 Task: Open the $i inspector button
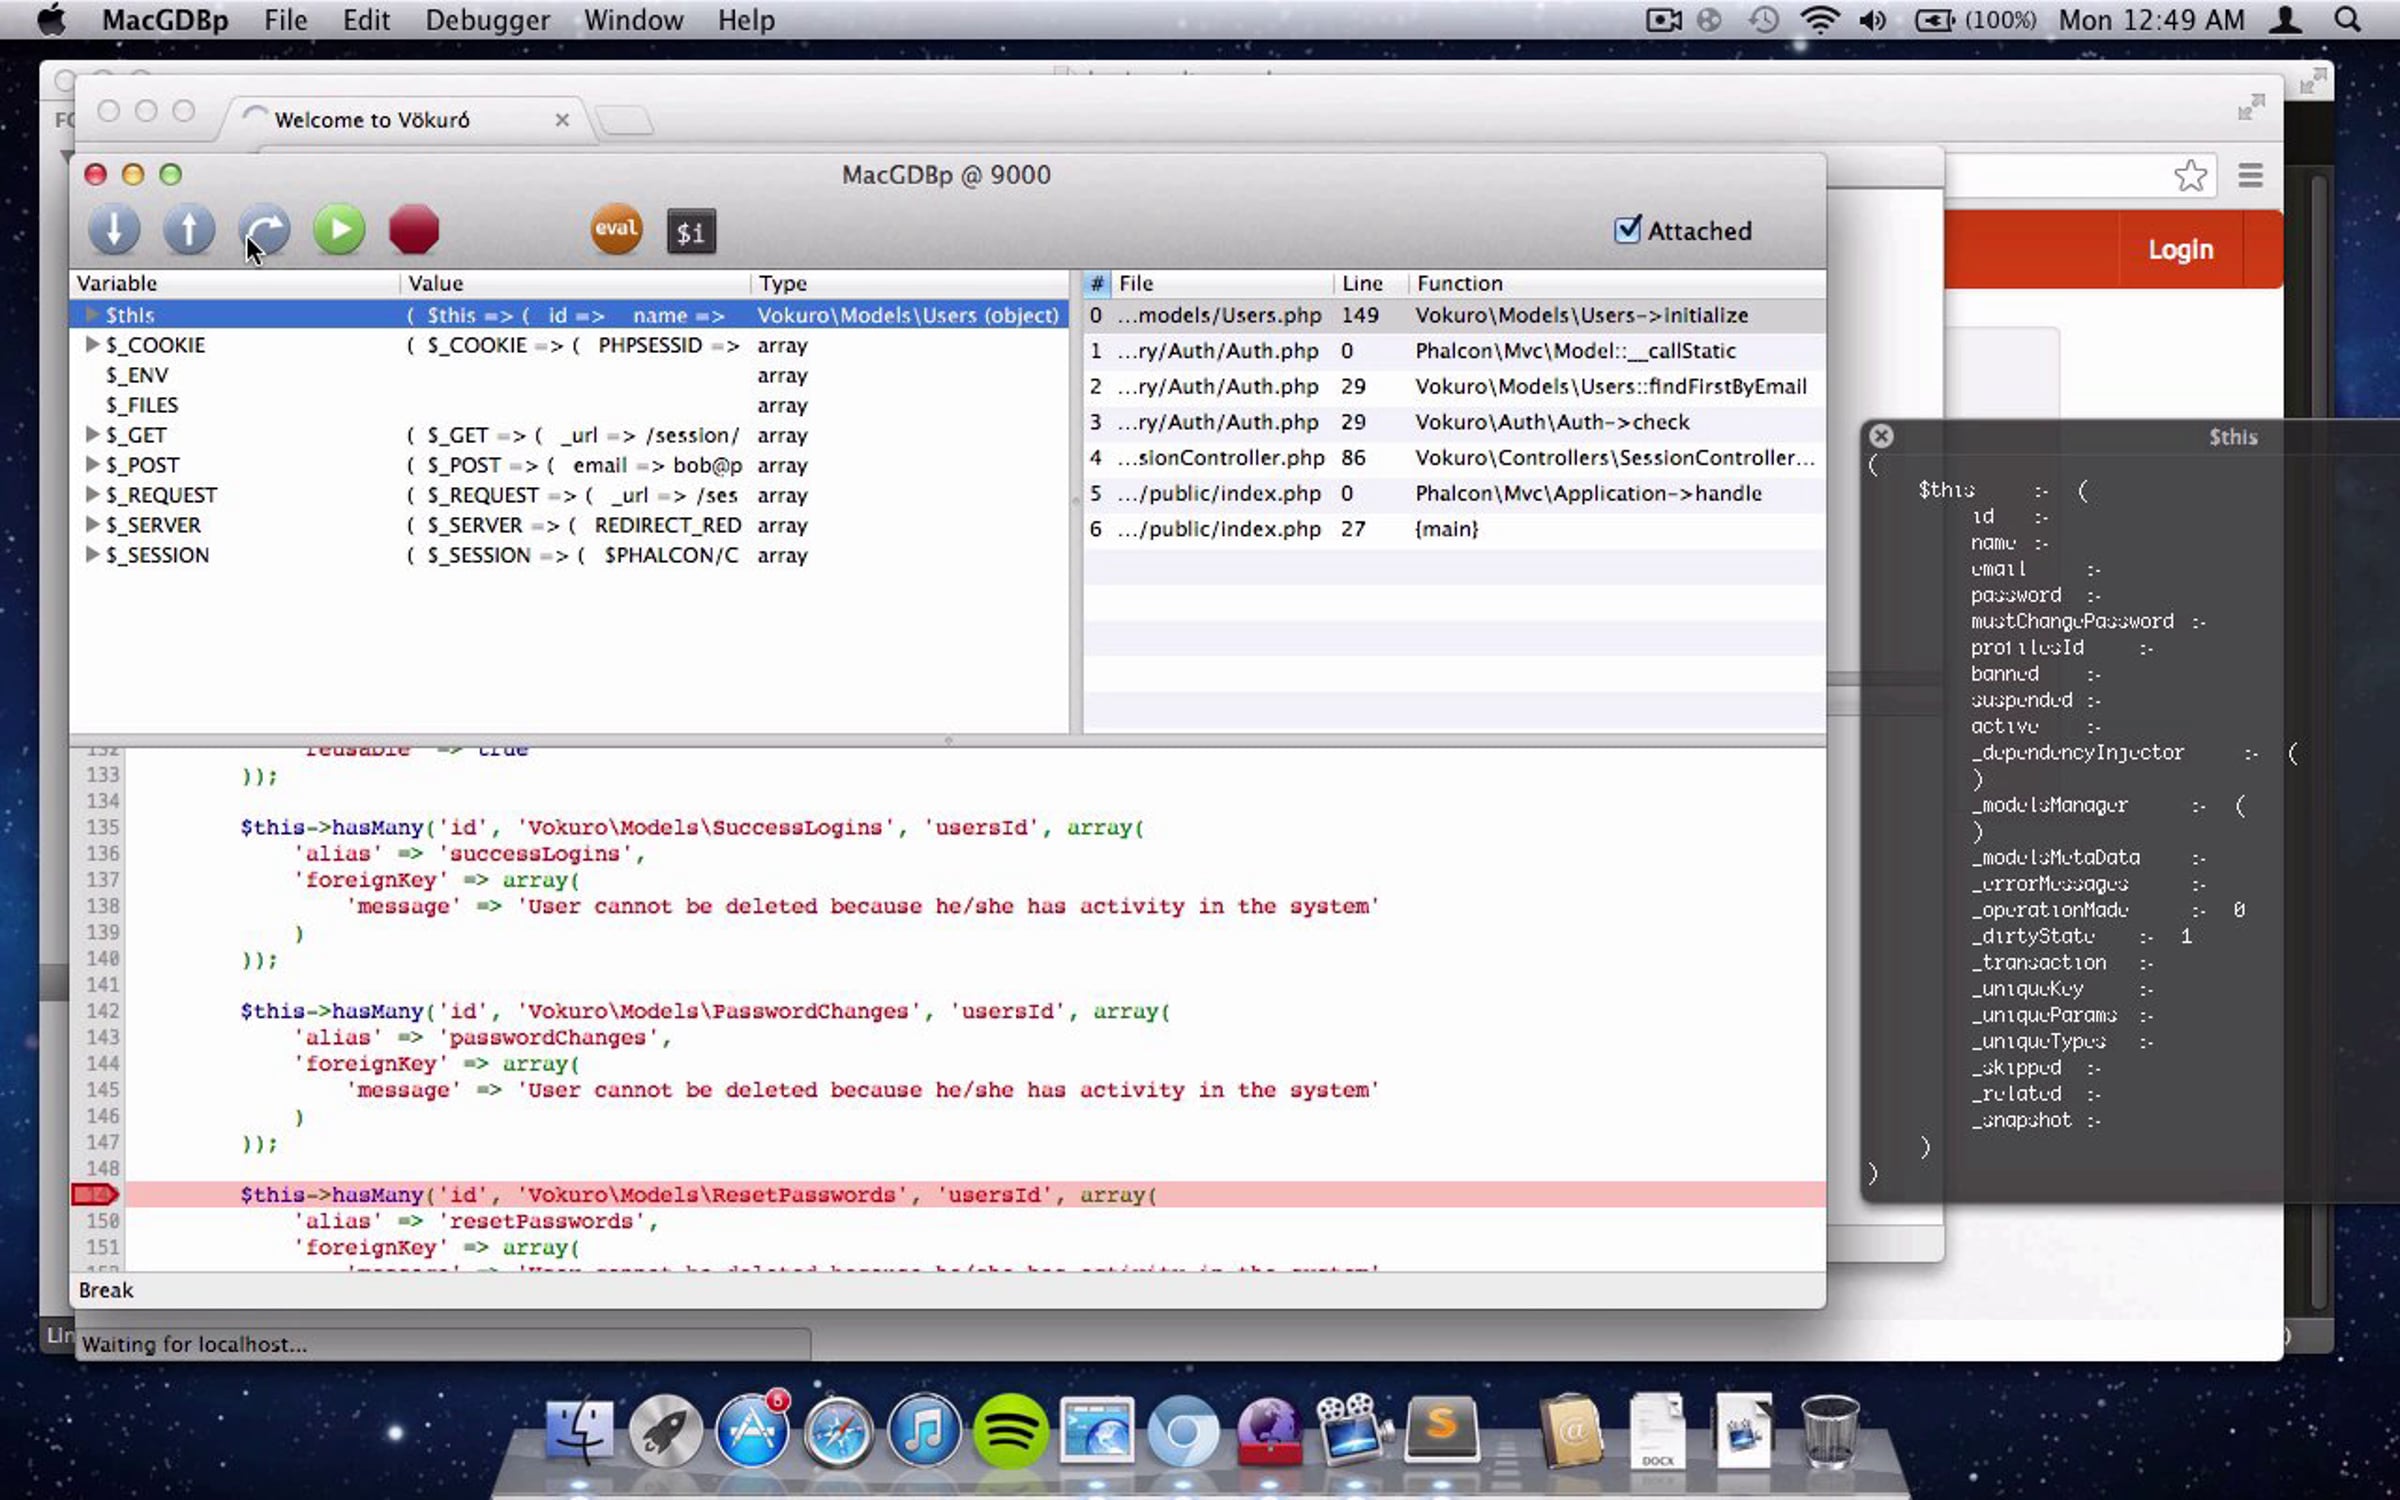pyautogui.click(x=691, y=232)
